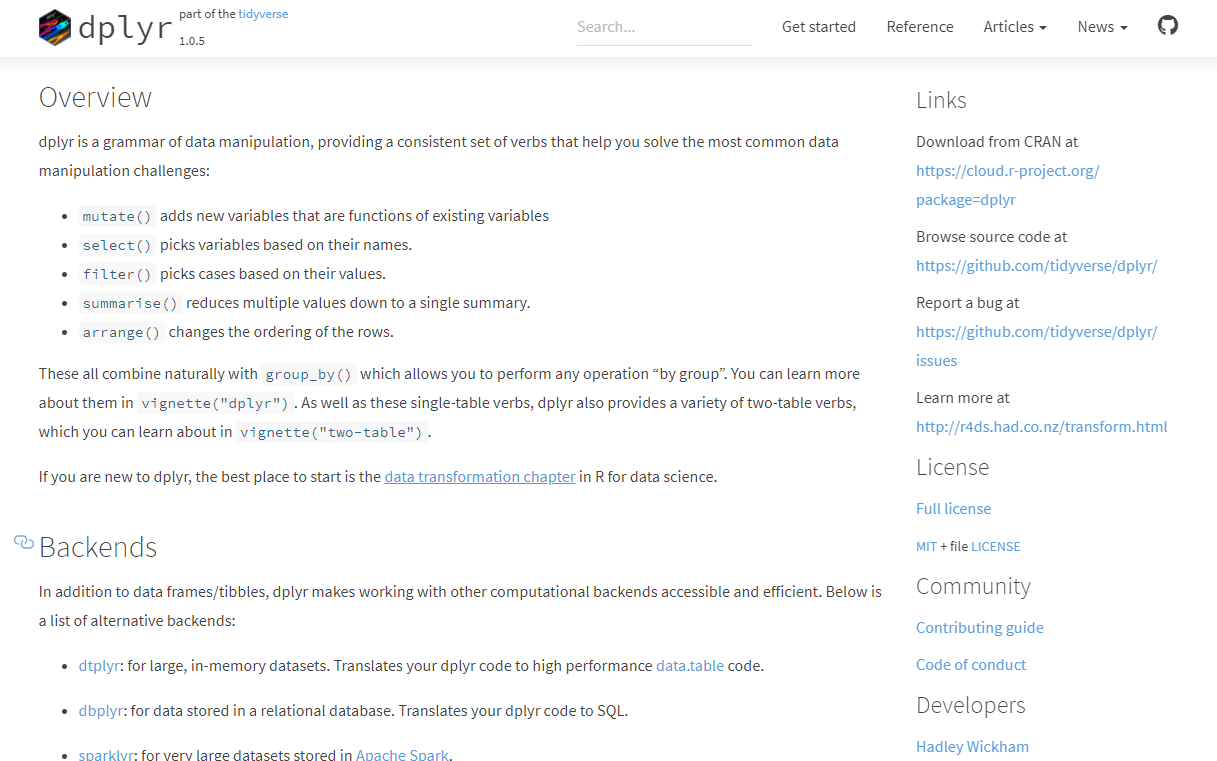Open the data.table link
Image resolution: width=1217 pixels, height=761 pixels.
tap(690, 666)
